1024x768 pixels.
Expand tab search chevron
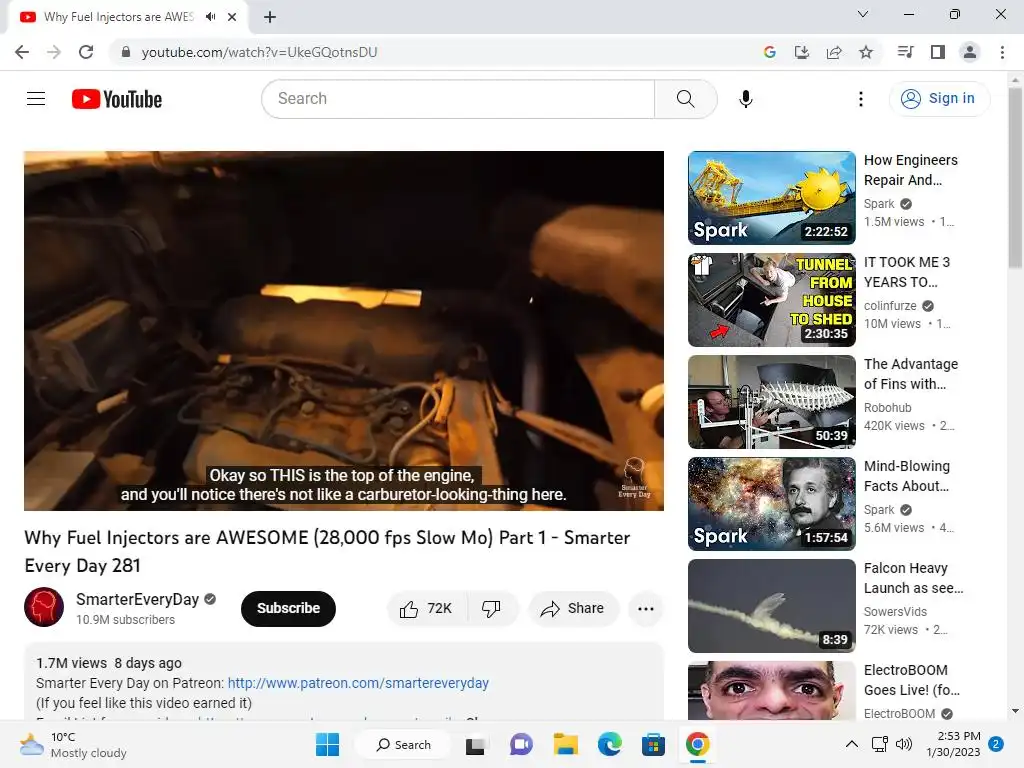point(863,14)
